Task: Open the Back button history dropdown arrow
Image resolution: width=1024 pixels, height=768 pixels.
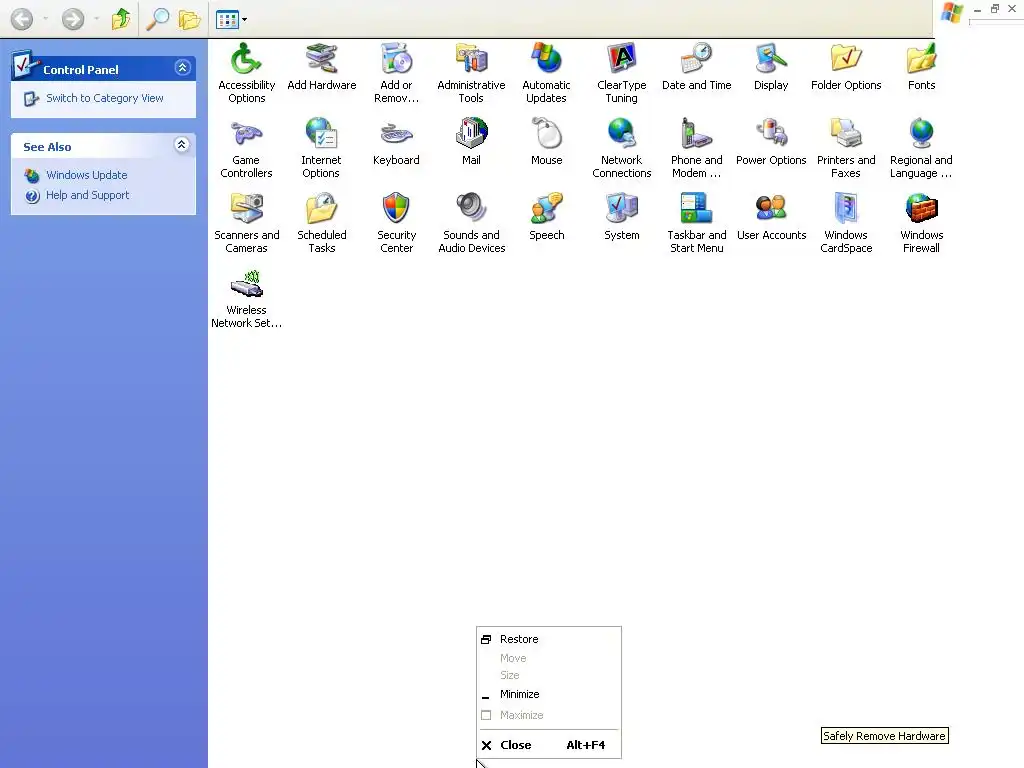Action: click(45, 19)
